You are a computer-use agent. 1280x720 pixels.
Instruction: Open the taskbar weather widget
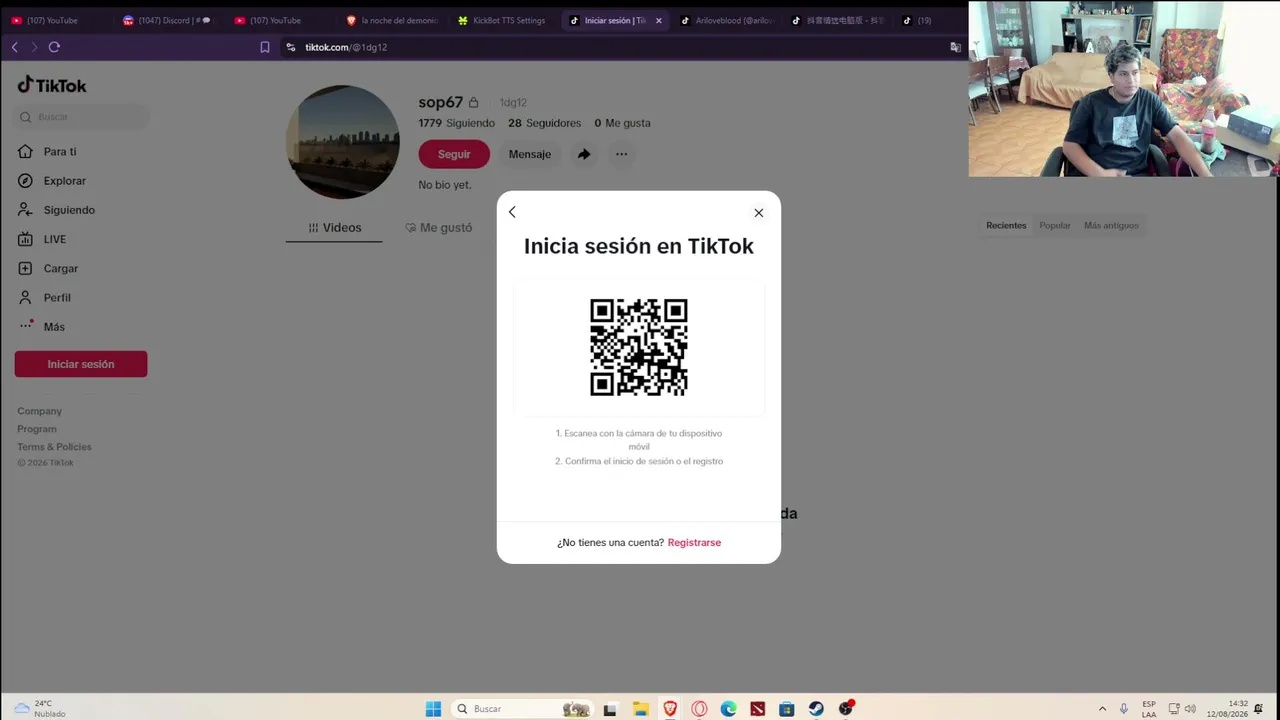tap(40, 709)
